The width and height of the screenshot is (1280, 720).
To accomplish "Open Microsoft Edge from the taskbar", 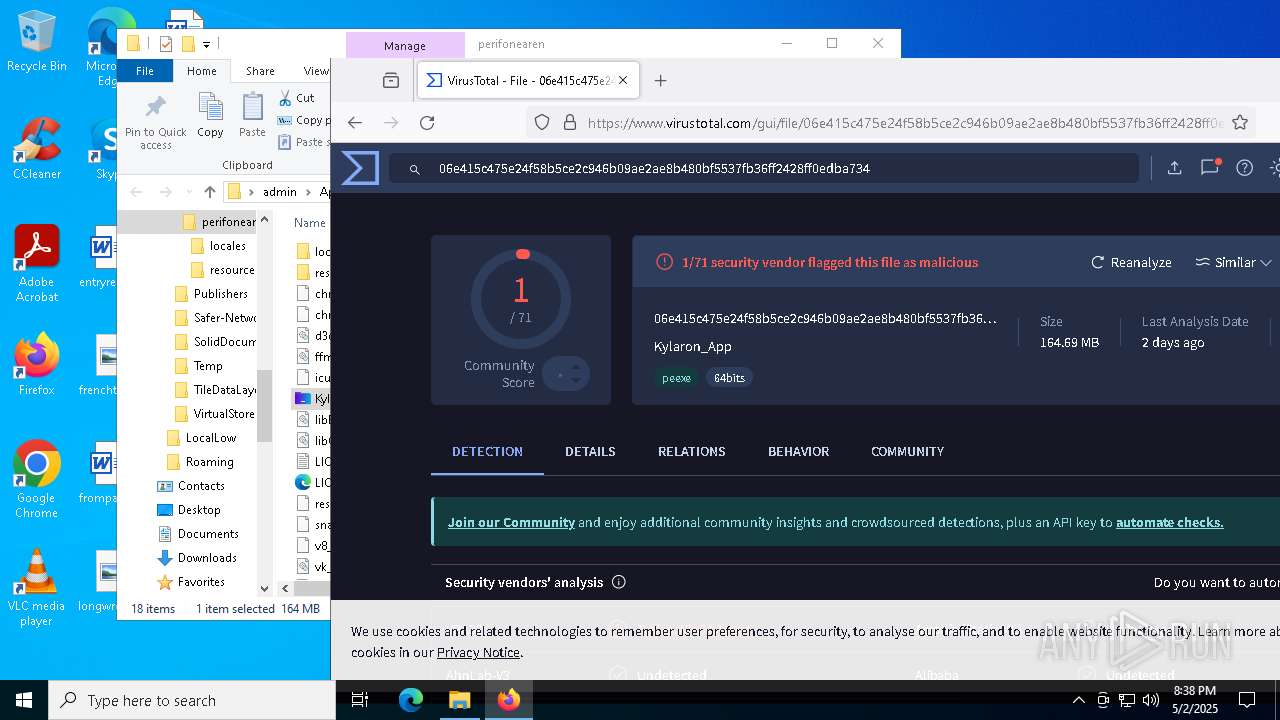I will pyautogui.click(x=410, y=700).
